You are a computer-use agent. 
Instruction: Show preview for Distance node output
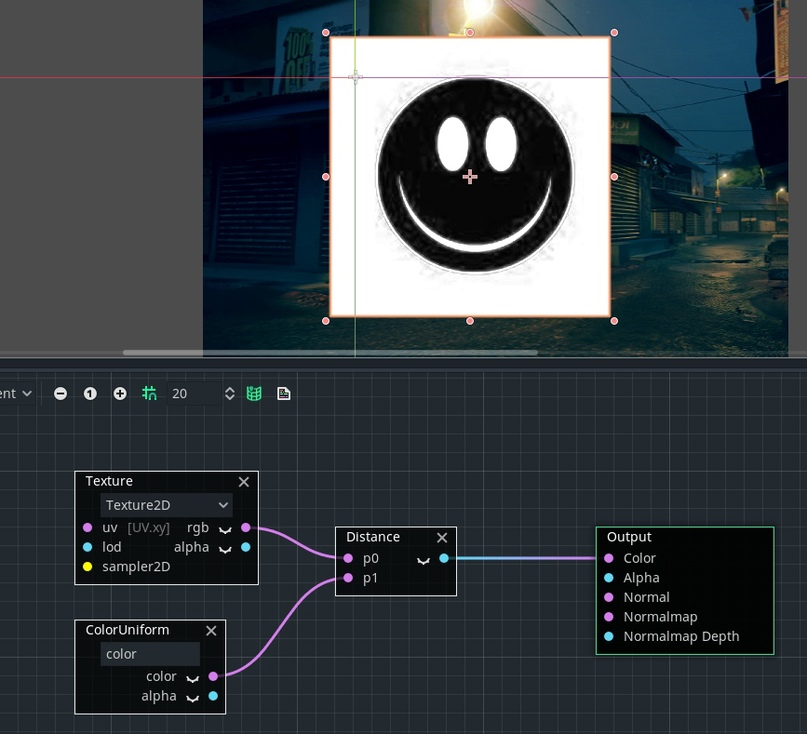(x=423, y=559)
